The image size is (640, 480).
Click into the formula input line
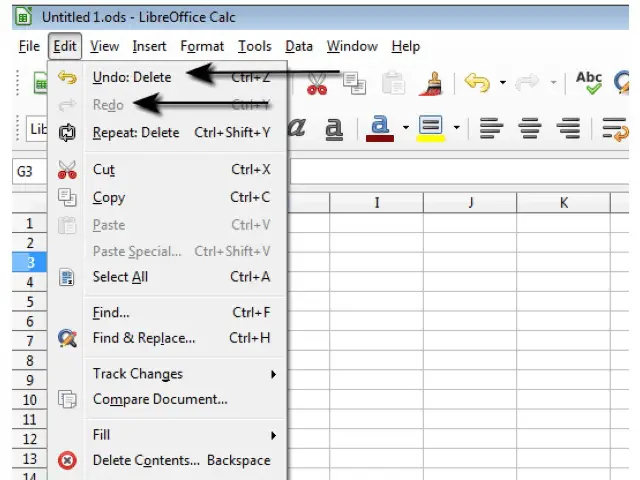tap(460, 171)
